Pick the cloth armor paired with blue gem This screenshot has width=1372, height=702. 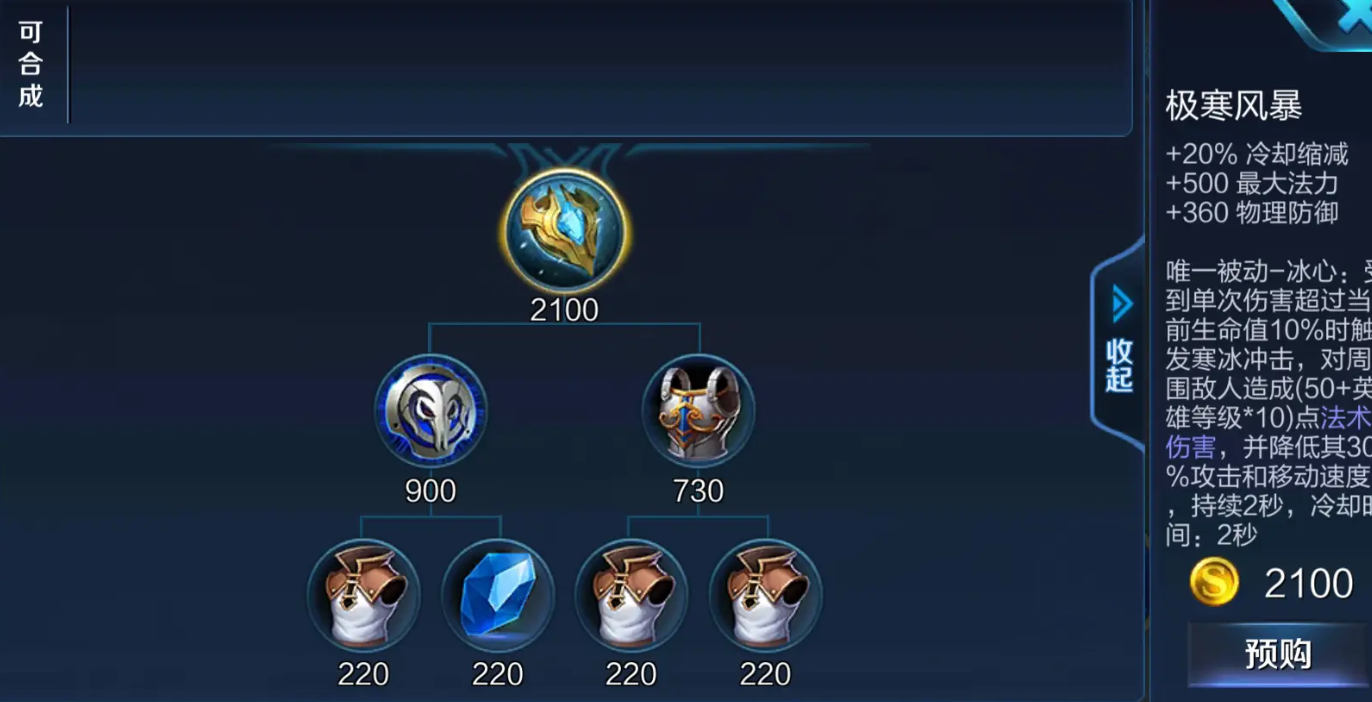tap(364, 596)
